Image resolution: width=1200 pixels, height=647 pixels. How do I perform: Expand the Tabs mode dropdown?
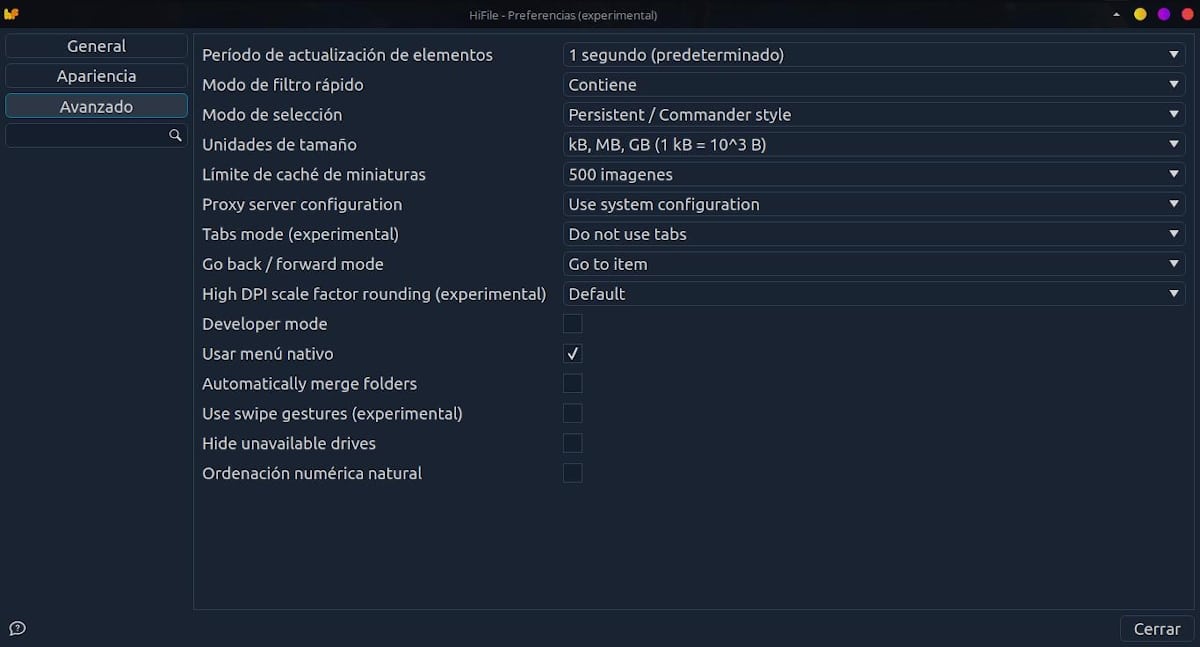point(873,234)
